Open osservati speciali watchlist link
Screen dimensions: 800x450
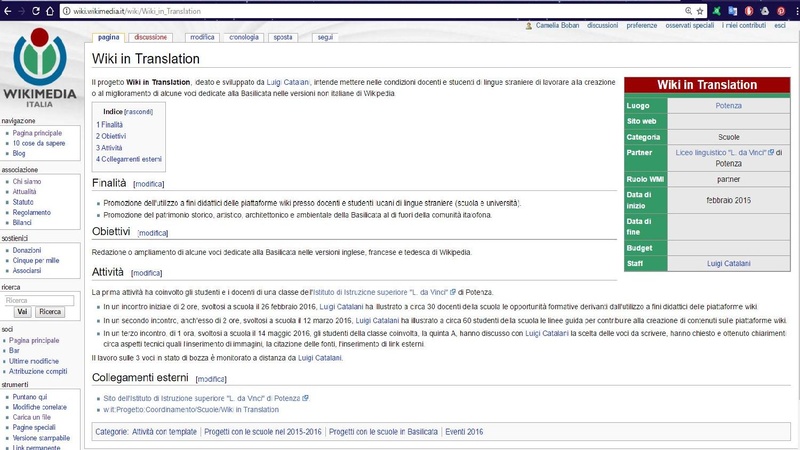coord(689,26)
